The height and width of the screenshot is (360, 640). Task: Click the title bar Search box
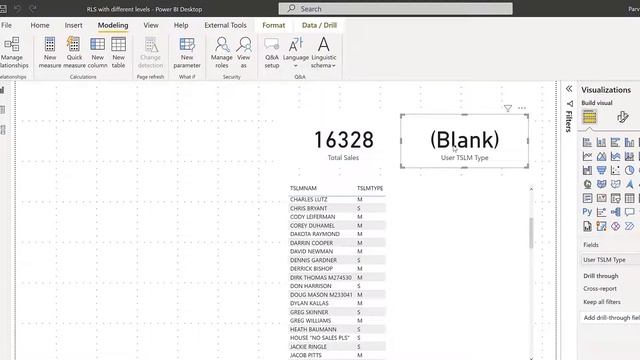pyautogui.click(x=396, y=9)
